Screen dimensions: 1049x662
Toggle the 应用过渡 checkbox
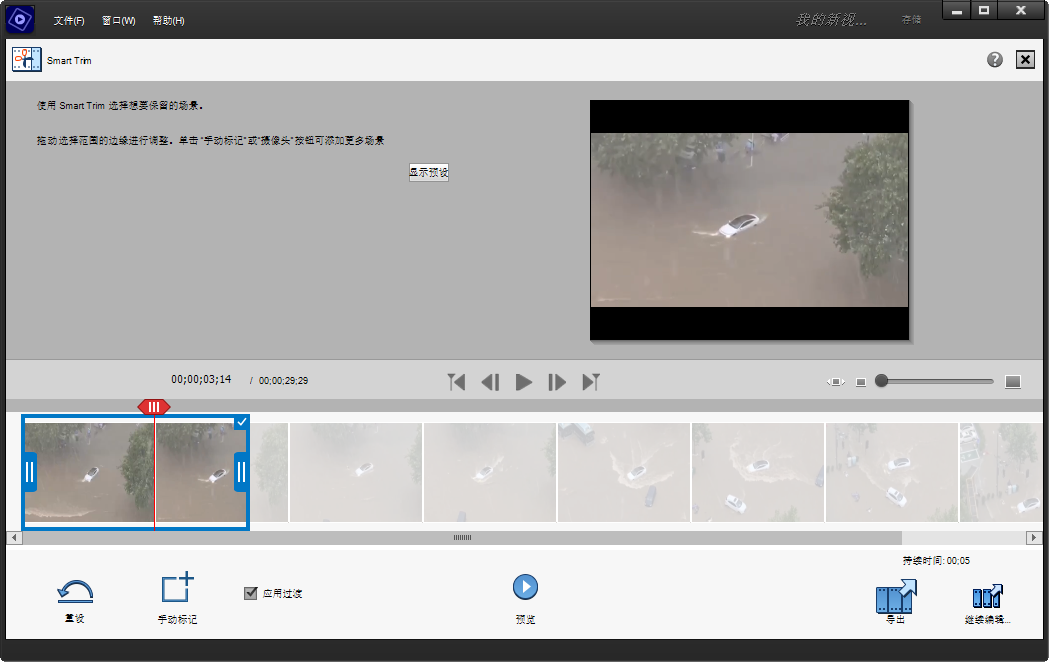pyautogui.click(x=251, y=593)
